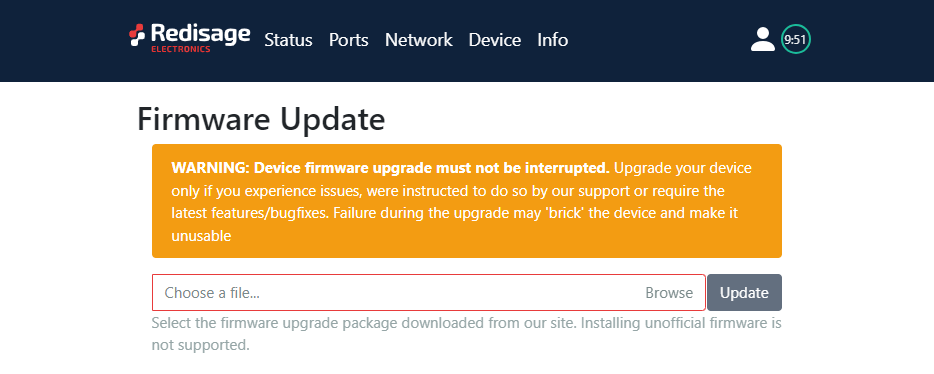The image size is (934, 374).
Task: Click the Firmware Update page heading
Action: [261, 119]
